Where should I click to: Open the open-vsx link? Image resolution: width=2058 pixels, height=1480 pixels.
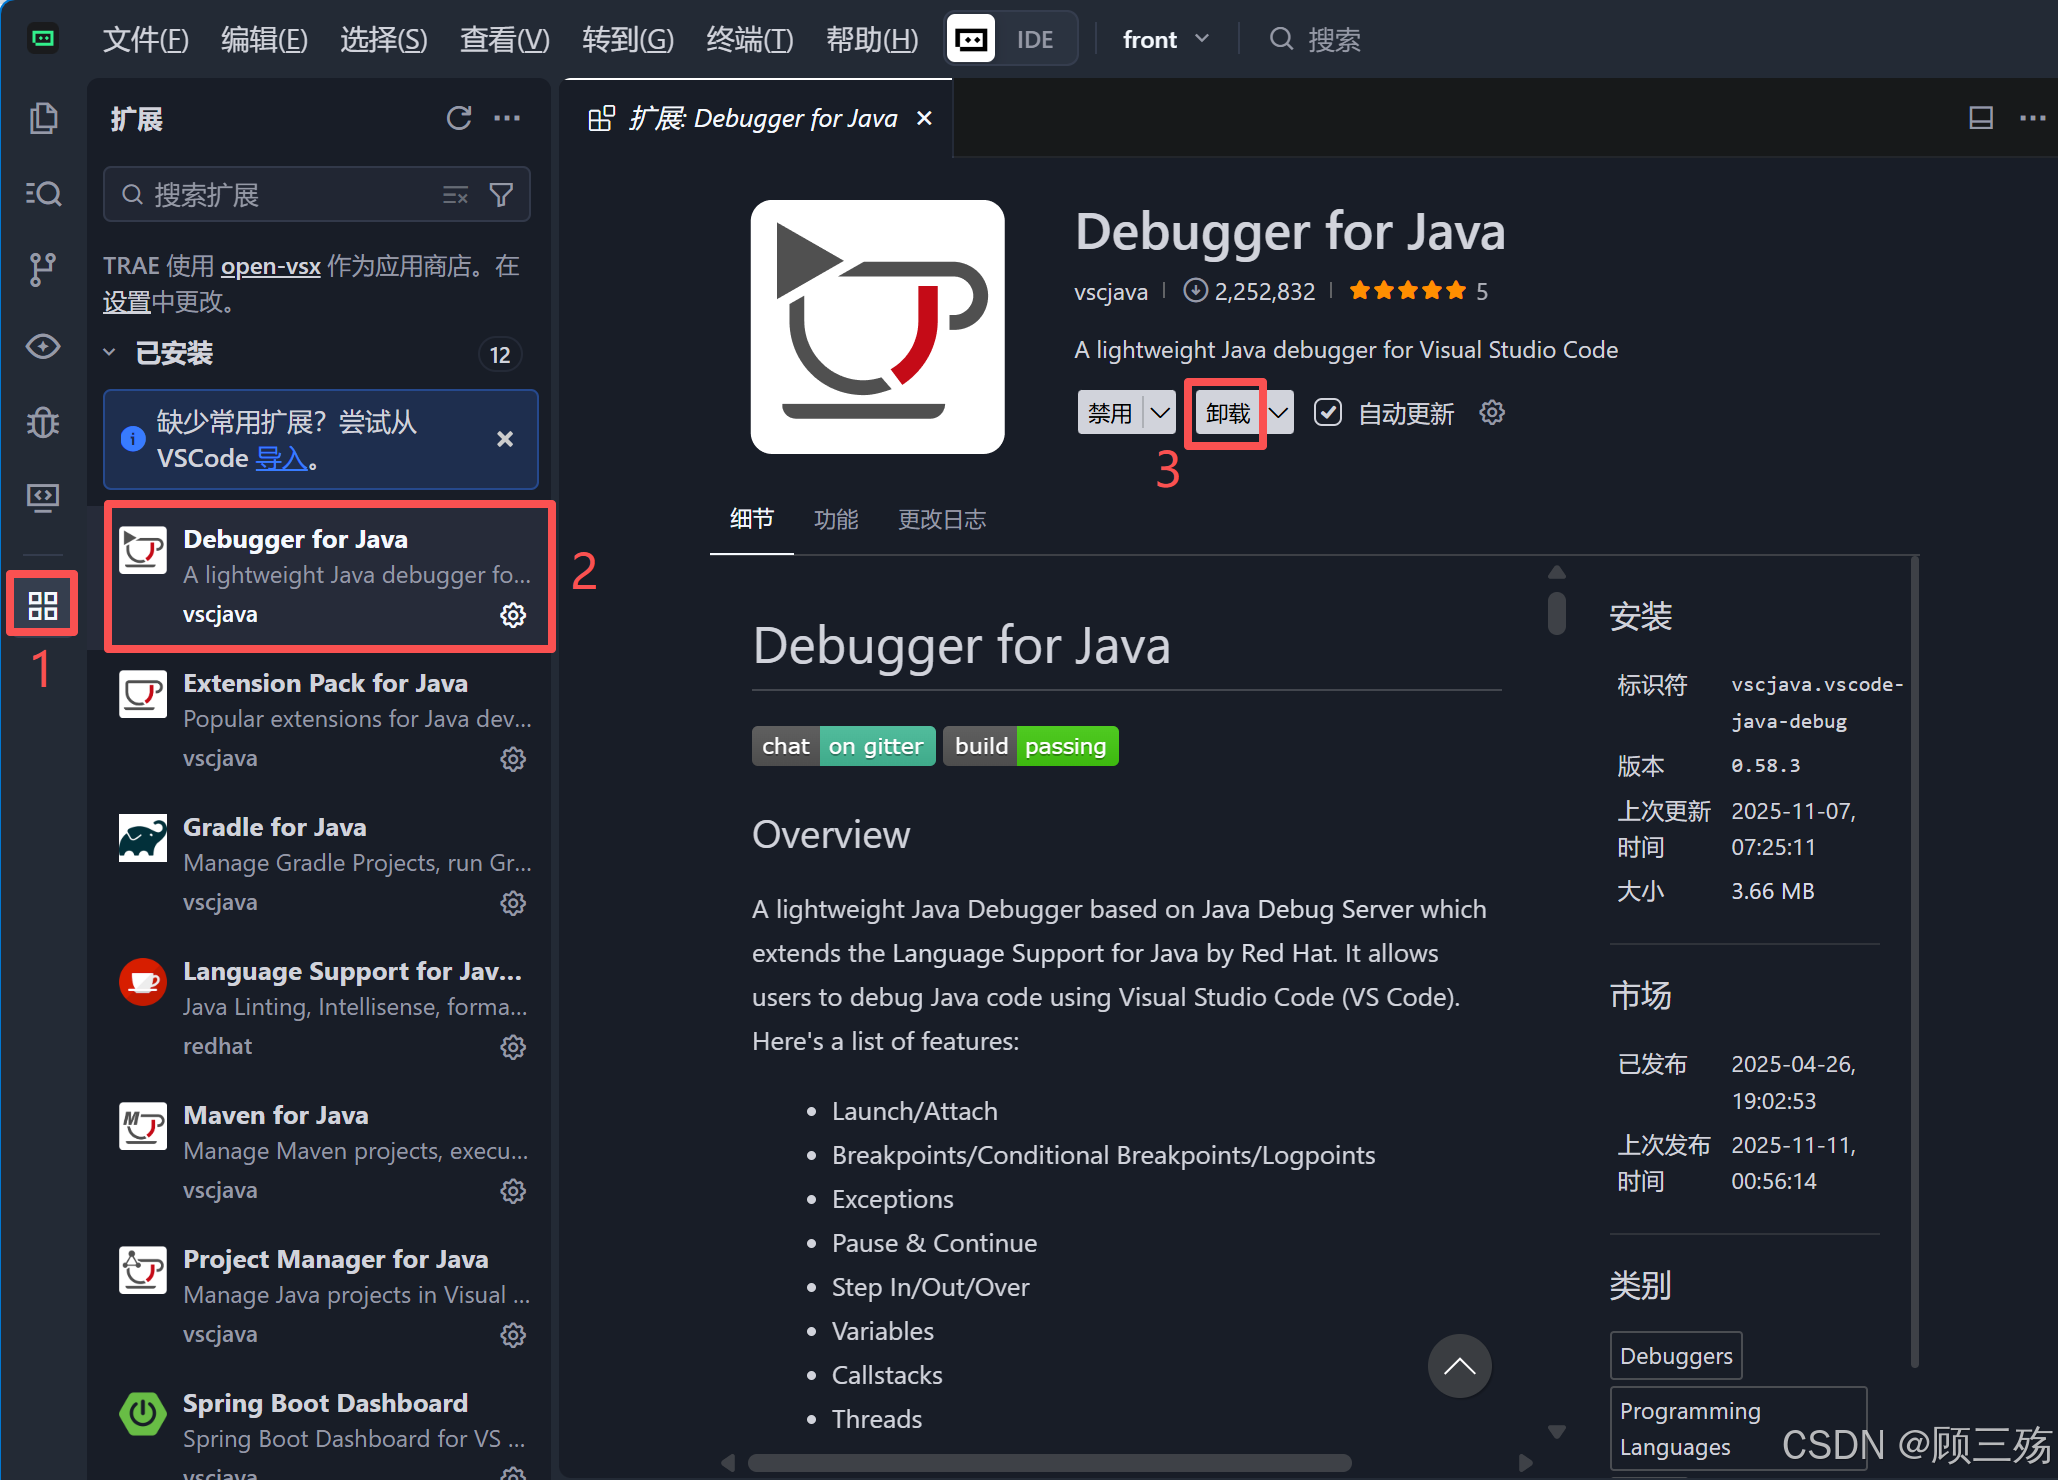point(270,266)
